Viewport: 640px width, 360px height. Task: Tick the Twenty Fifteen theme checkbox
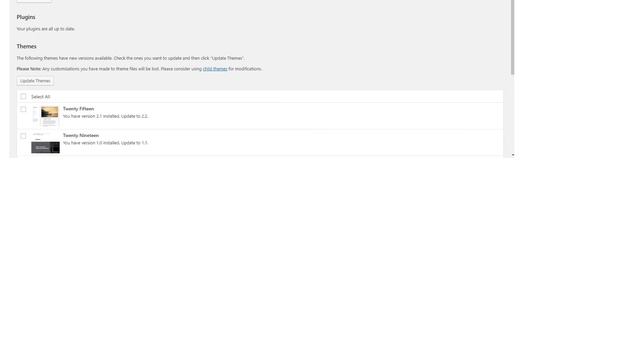coord(23,109)
